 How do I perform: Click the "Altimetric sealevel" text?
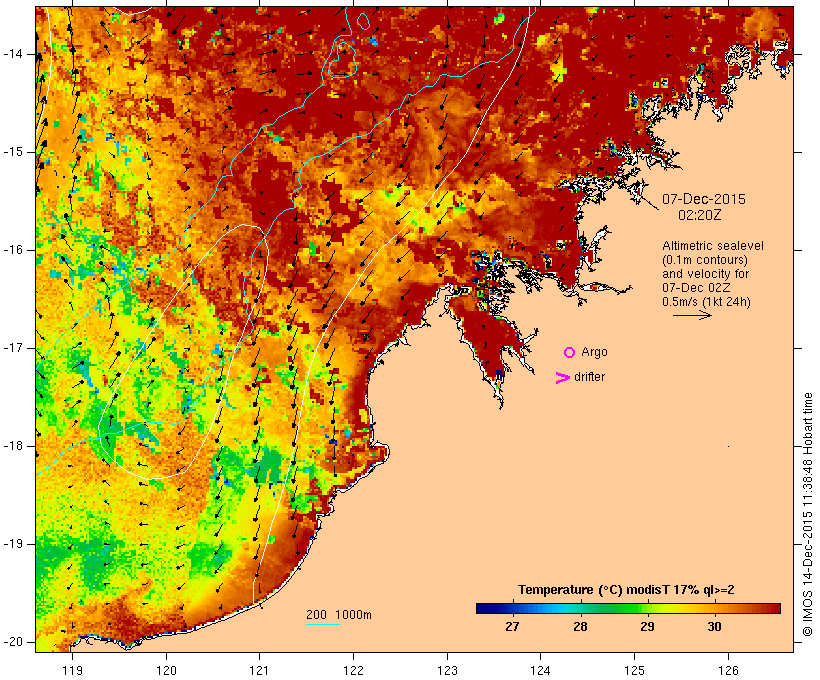pyautogui.click(x=713, y=246)
